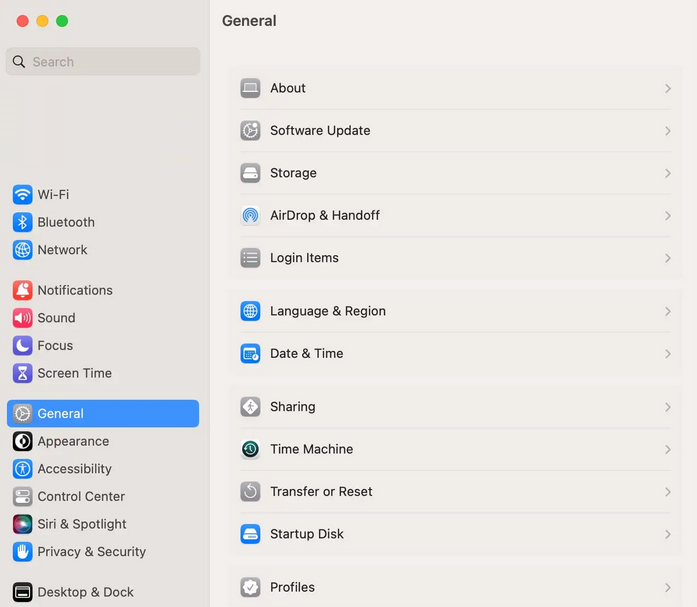
Task: Open the Storage label
Action: pyautogui.click(x=293, y=173)
